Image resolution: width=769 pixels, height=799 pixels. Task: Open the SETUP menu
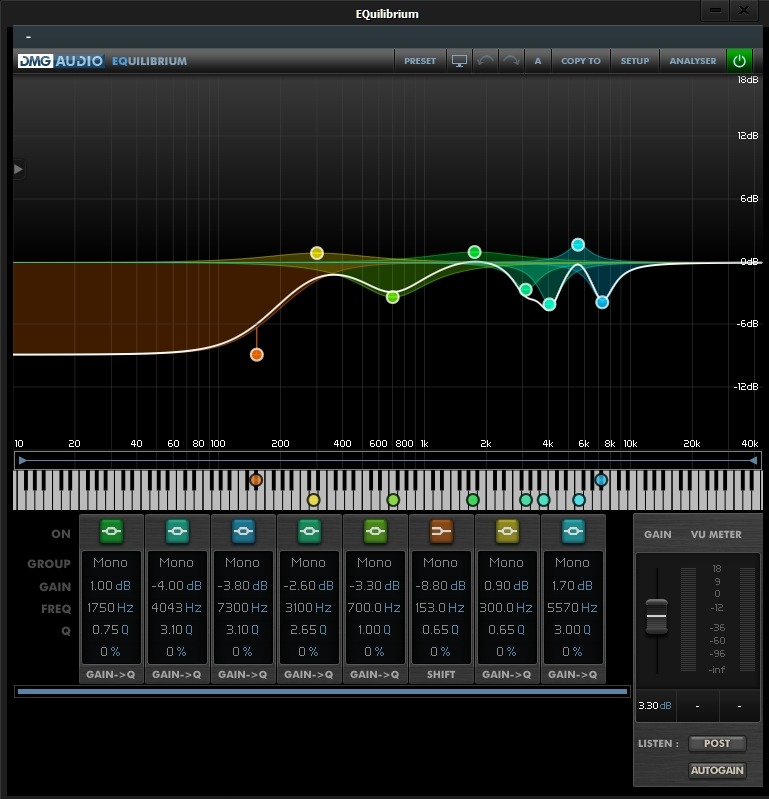click(635, 61)
